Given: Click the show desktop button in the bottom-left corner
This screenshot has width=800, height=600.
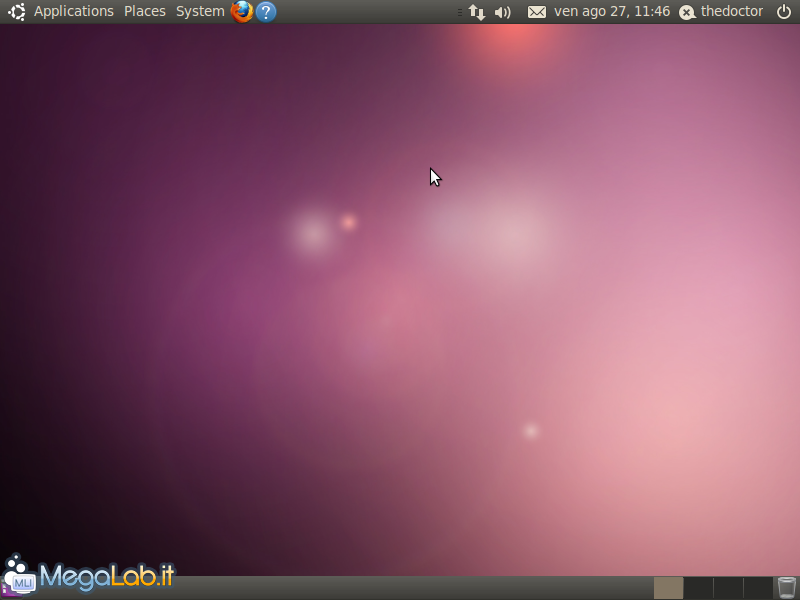Looking at the screenshot, I should [x=5, y=590].
